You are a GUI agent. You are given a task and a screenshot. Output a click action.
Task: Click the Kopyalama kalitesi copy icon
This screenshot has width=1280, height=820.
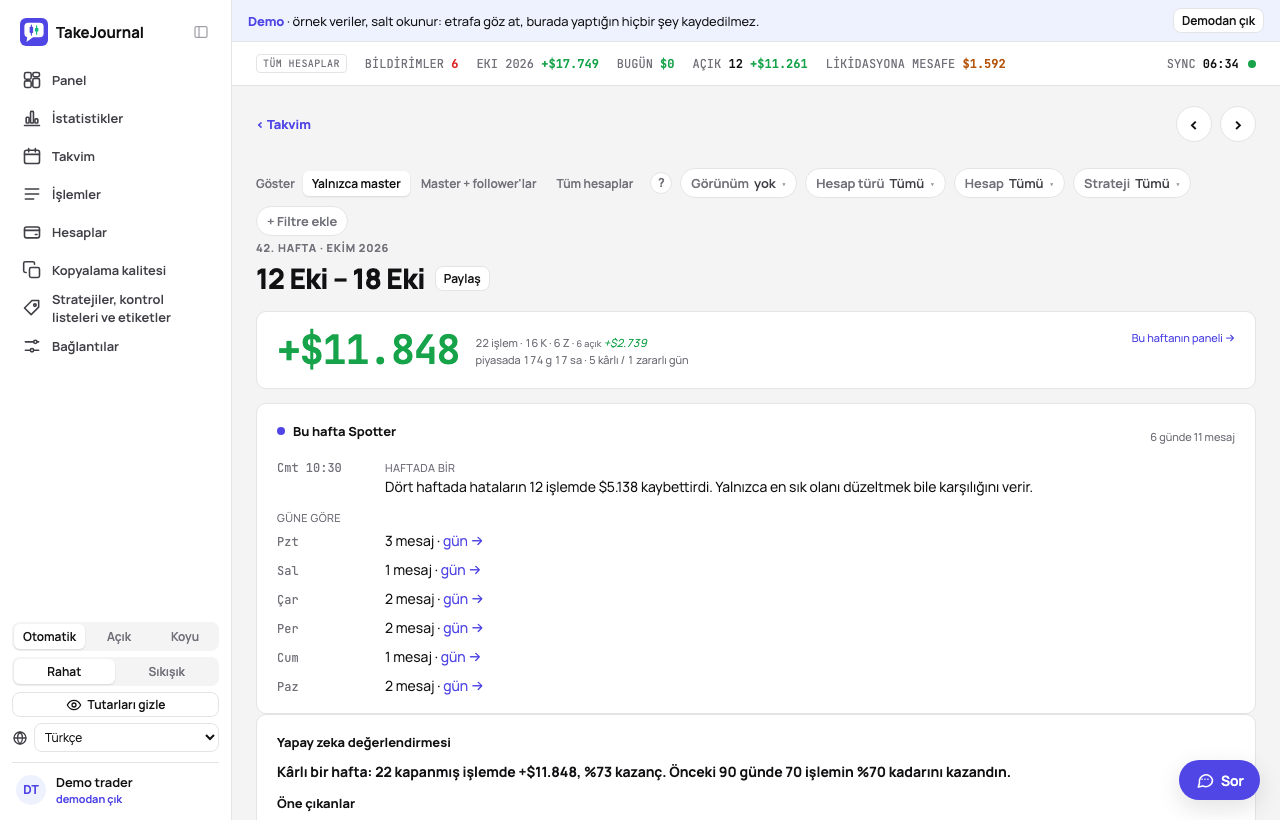(x=32, y=270)
